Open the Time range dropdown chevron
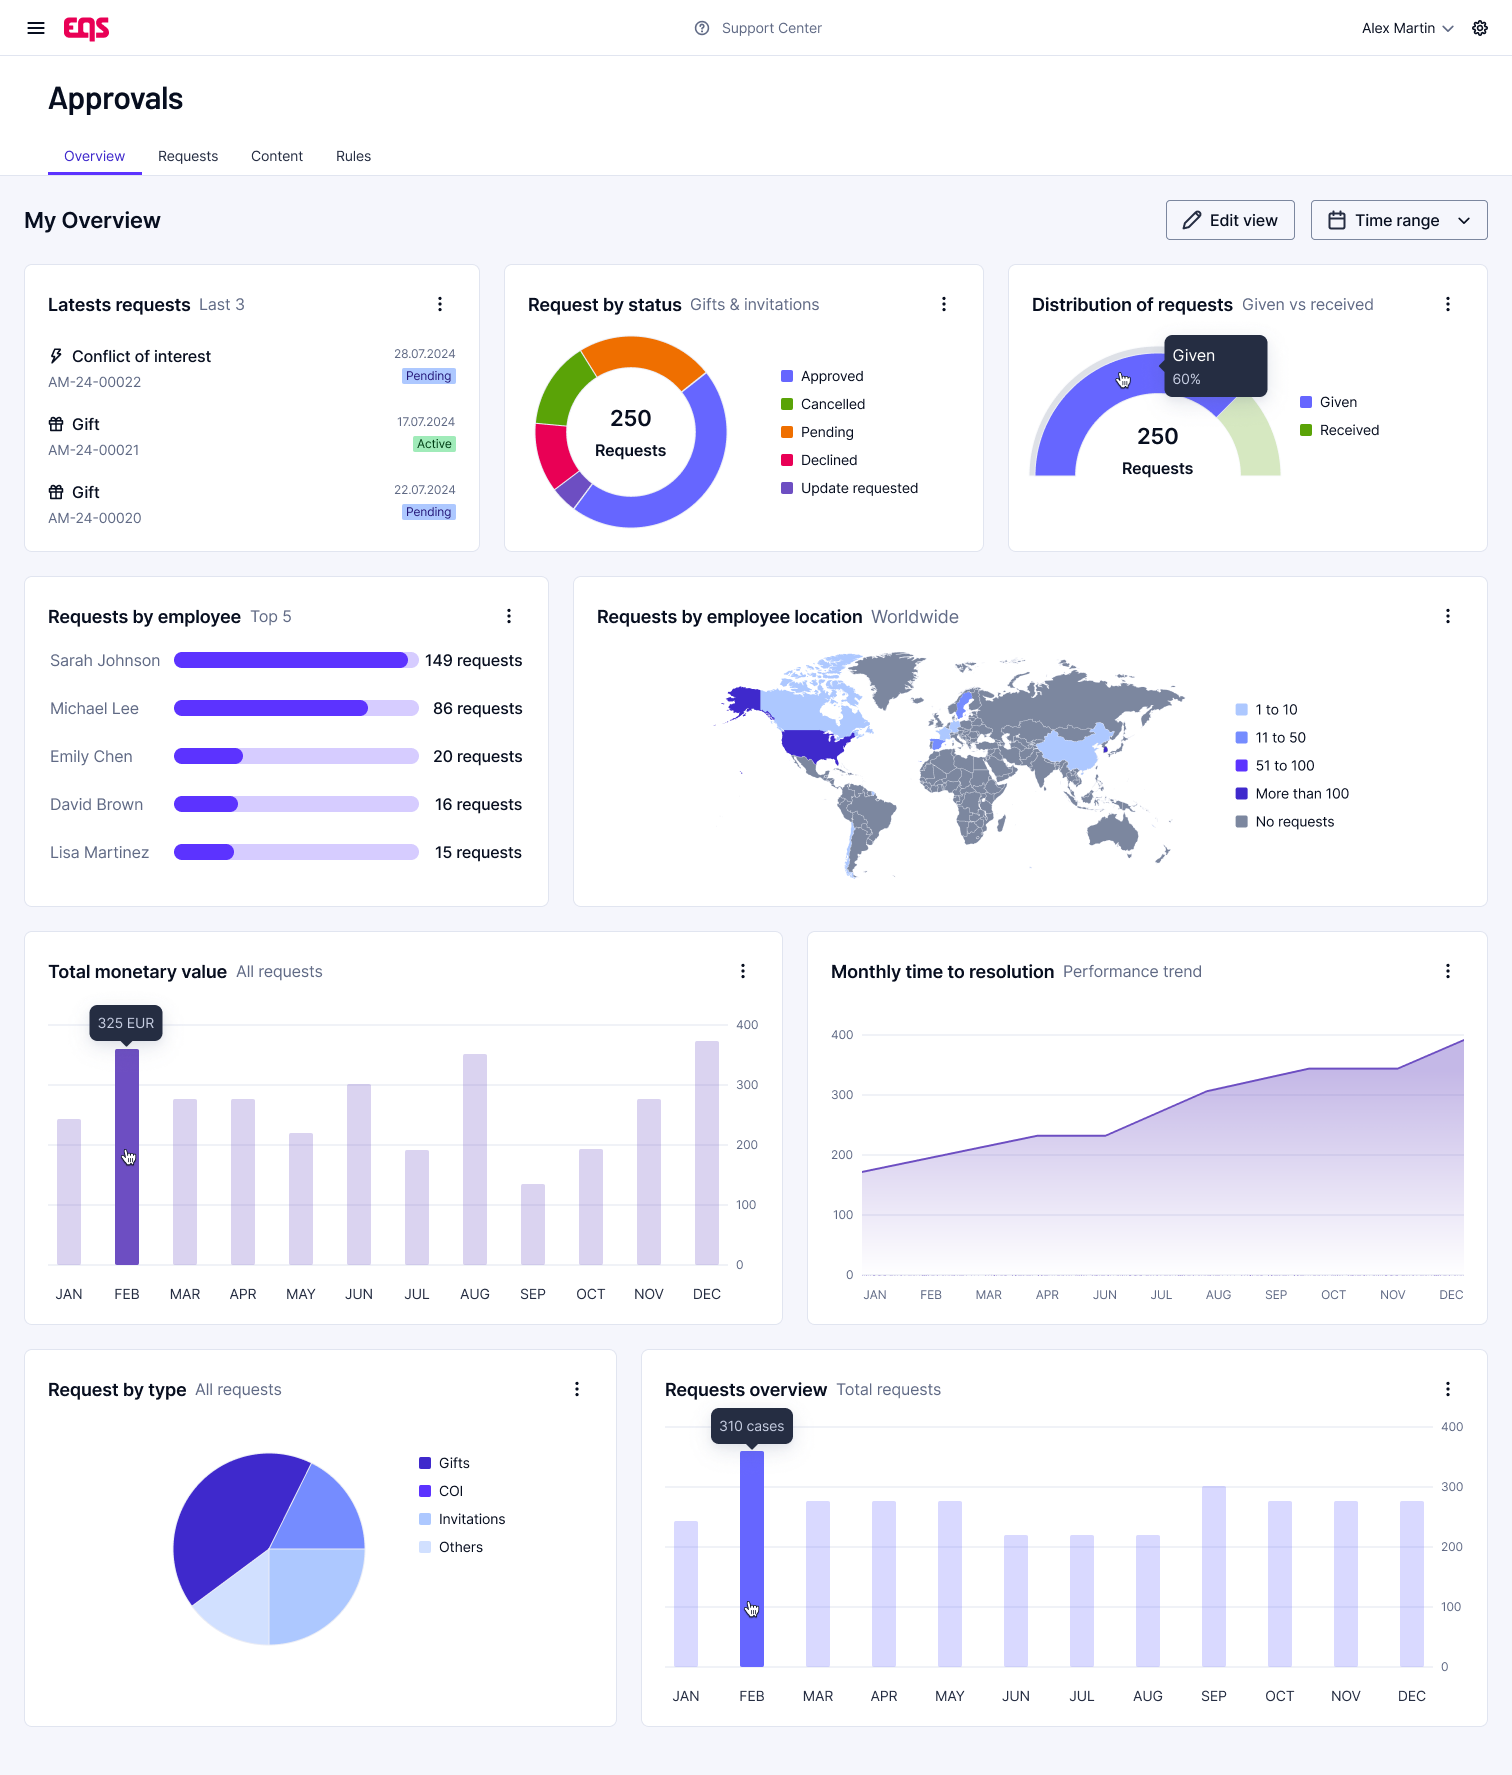This screenshot has height=1775, width=1512. pos(1464,220)
